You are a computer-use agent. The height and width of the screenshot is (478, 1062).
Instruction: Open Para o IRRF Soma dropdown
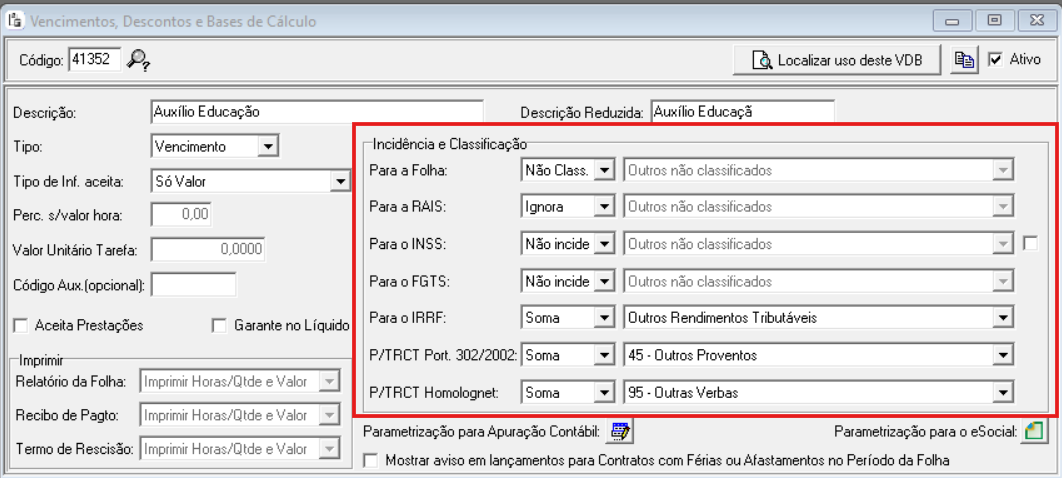pyautogui.click(x=603, y=318)
